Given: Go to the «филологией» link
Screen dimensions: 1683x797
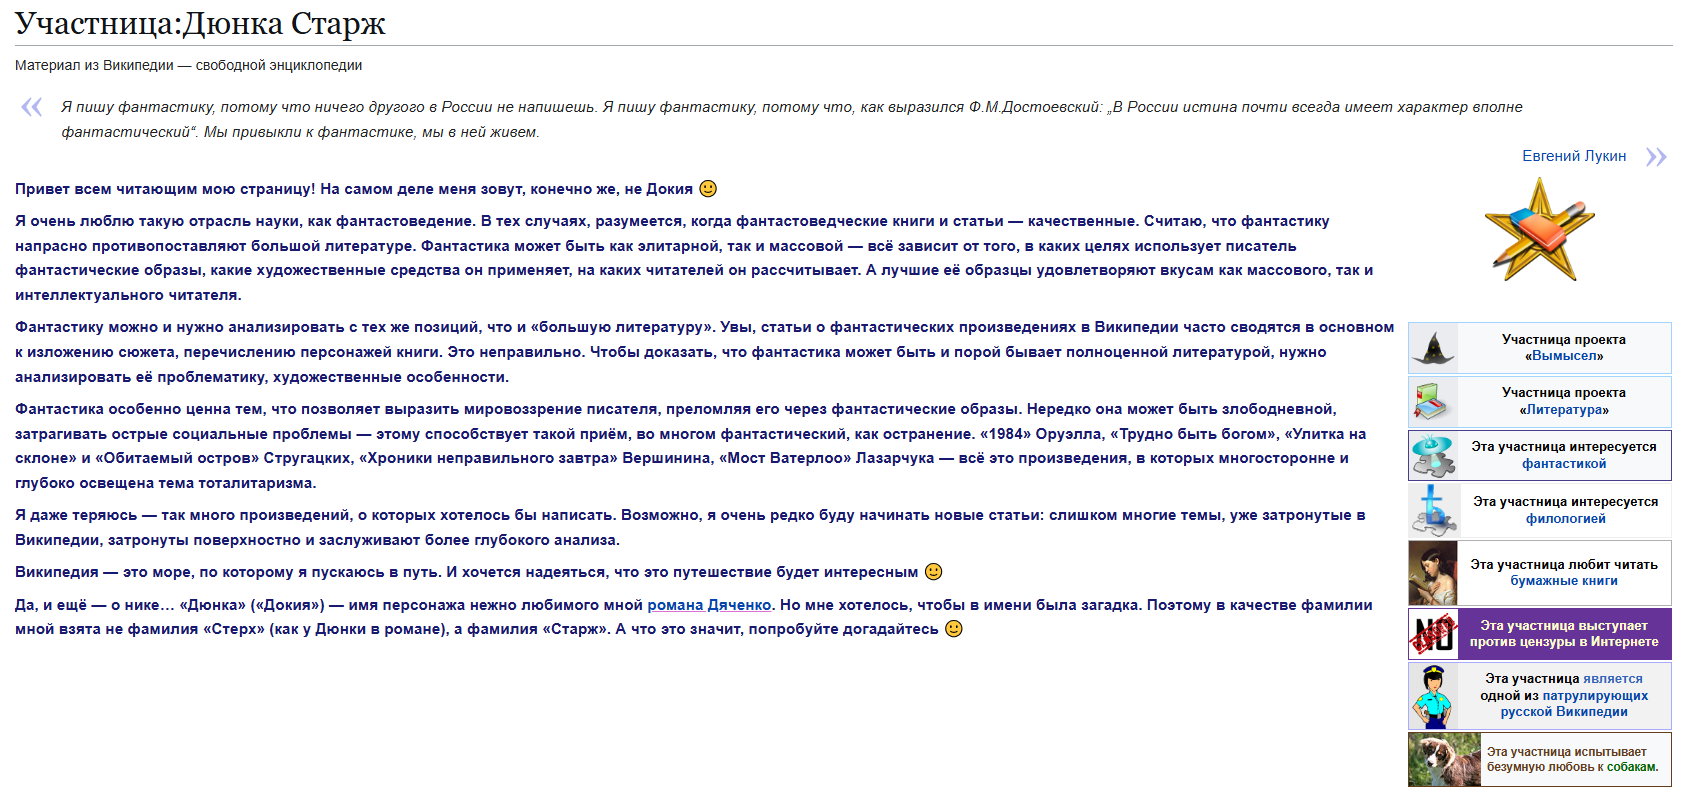Looking at the screenshot, I should pyautogui.click(x=1566, y=519).
